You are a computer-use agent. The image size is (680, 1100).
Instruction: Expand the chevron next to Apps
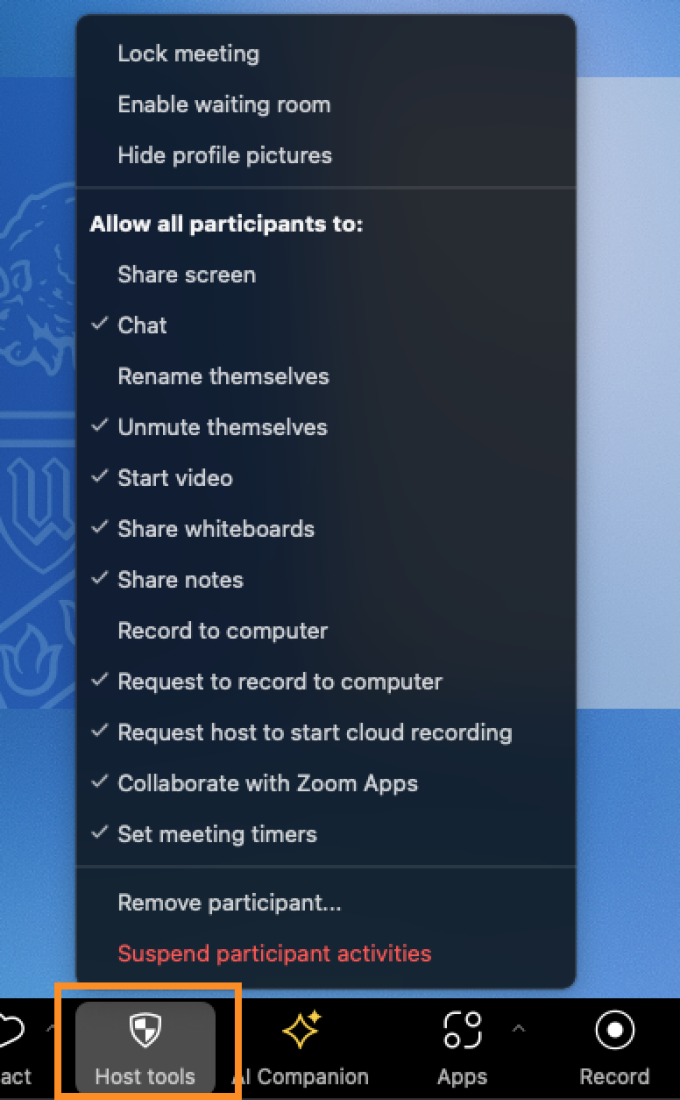(x=518, y=1027)
